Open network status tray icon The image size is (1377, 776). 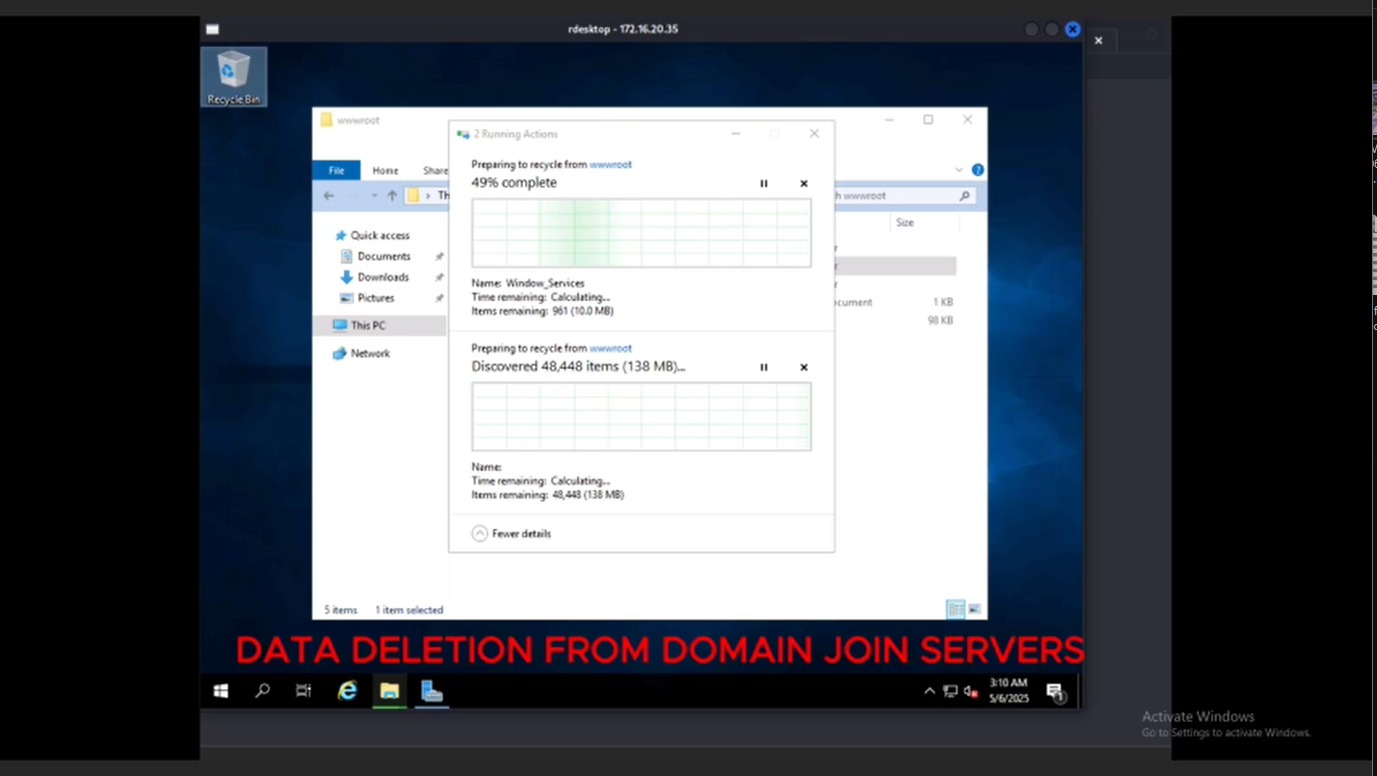[950, 691]
